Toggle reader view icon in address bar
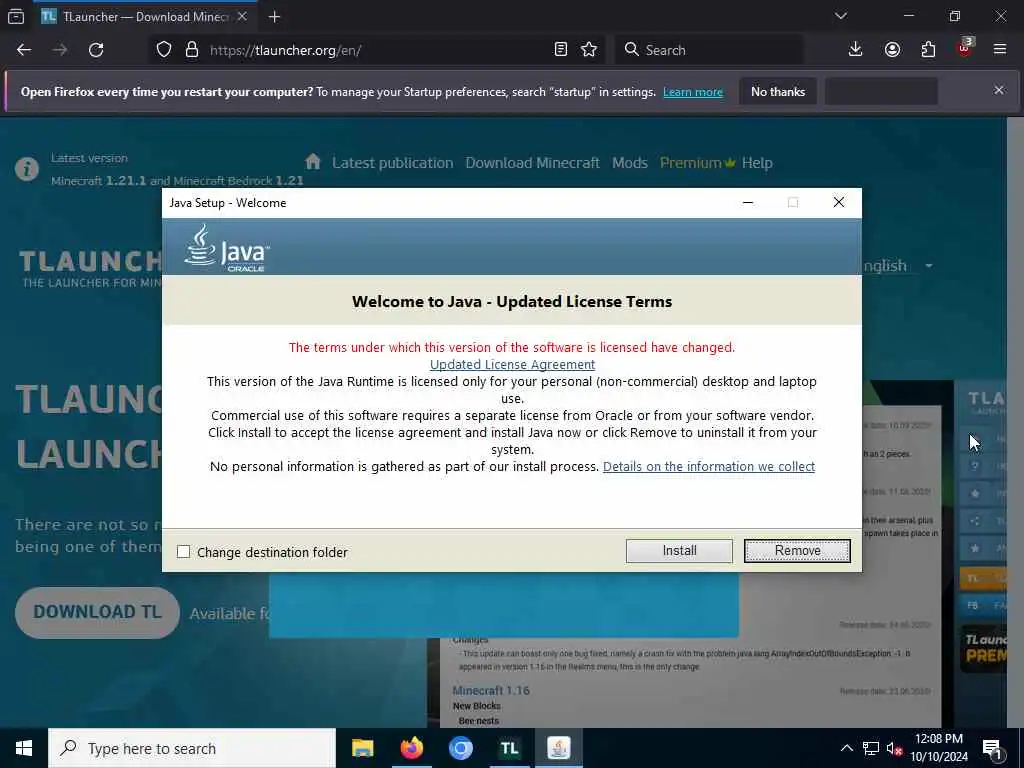This screenshot has width=1024, height=768. [x=560, y=50]
